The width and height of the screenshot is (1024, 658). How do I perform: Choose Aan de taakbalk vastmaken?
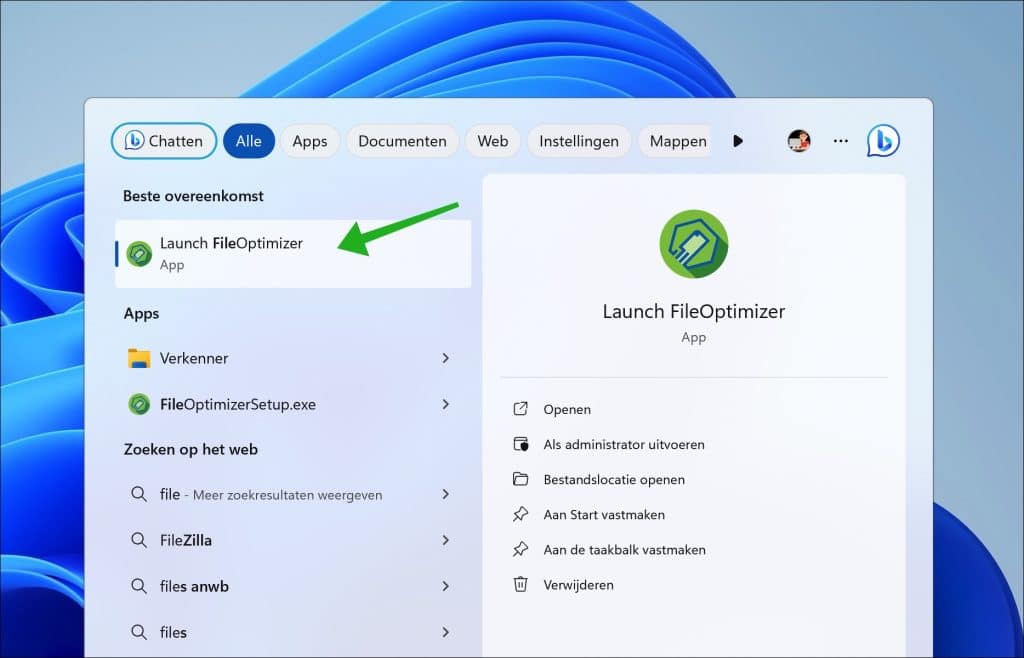point(624,550)
